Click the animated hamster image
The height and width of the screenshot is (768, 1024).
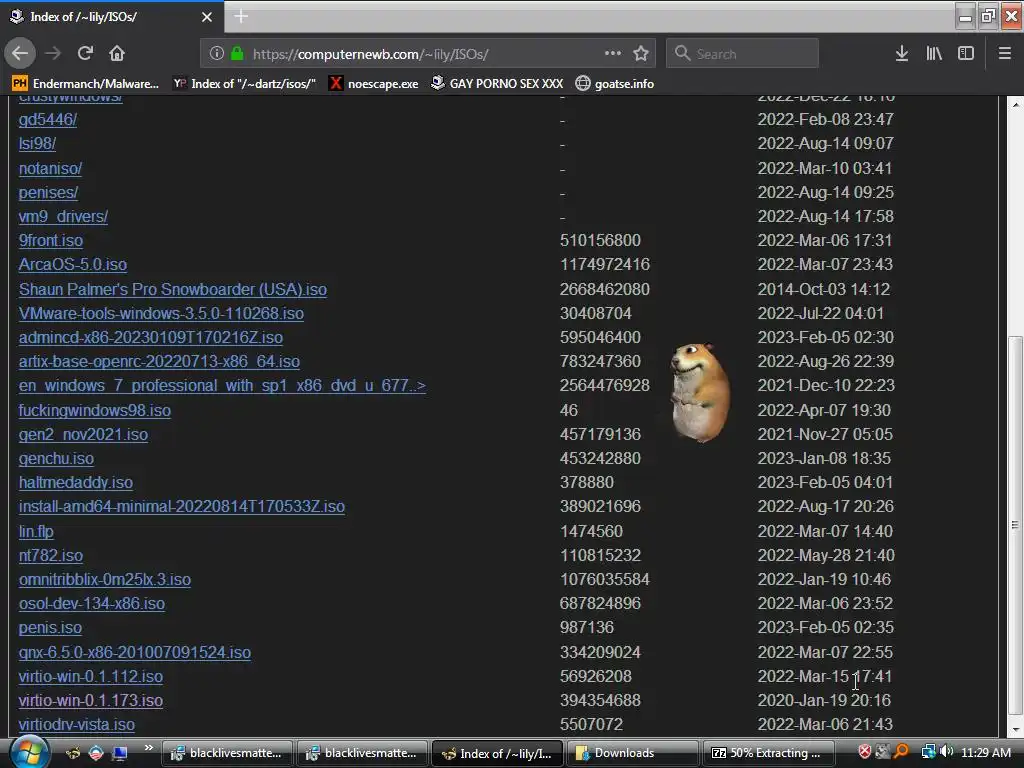click(699, 392)
